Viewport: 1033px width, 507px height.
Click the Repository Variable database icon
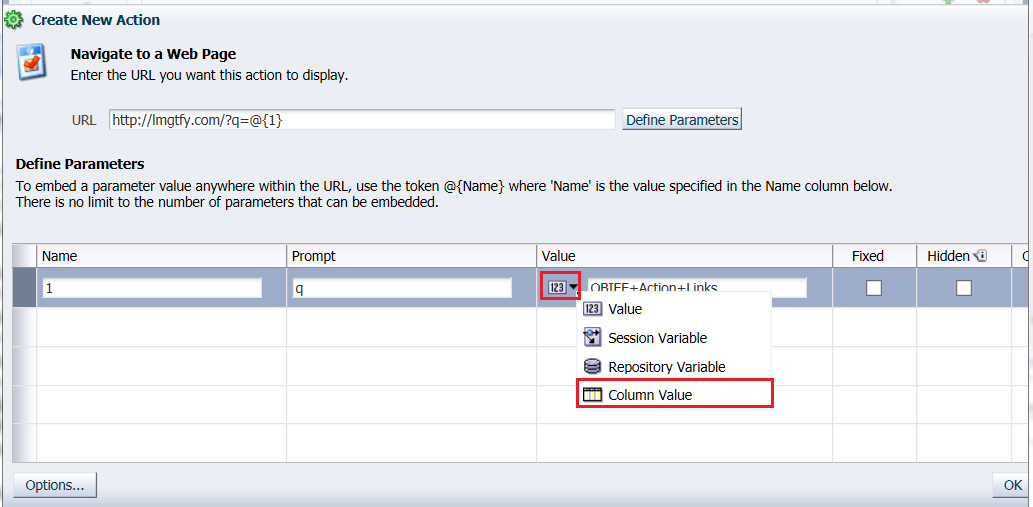tap(593, 367)
